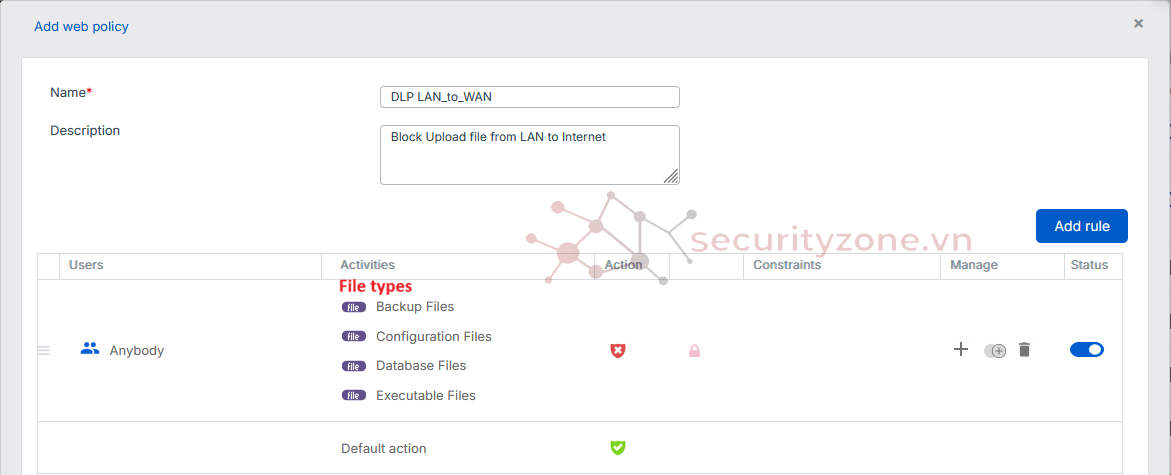
Task: Click the pink lock icon in the rule row
Action: [x=694, y=351]
